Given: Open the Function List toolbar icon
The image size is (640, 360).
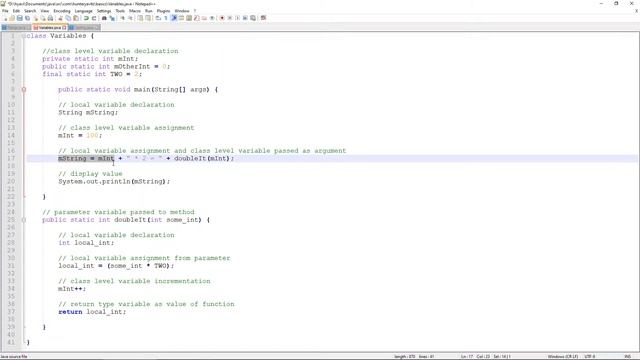Looking at the screenshot, I should click(x=196, y=18).
